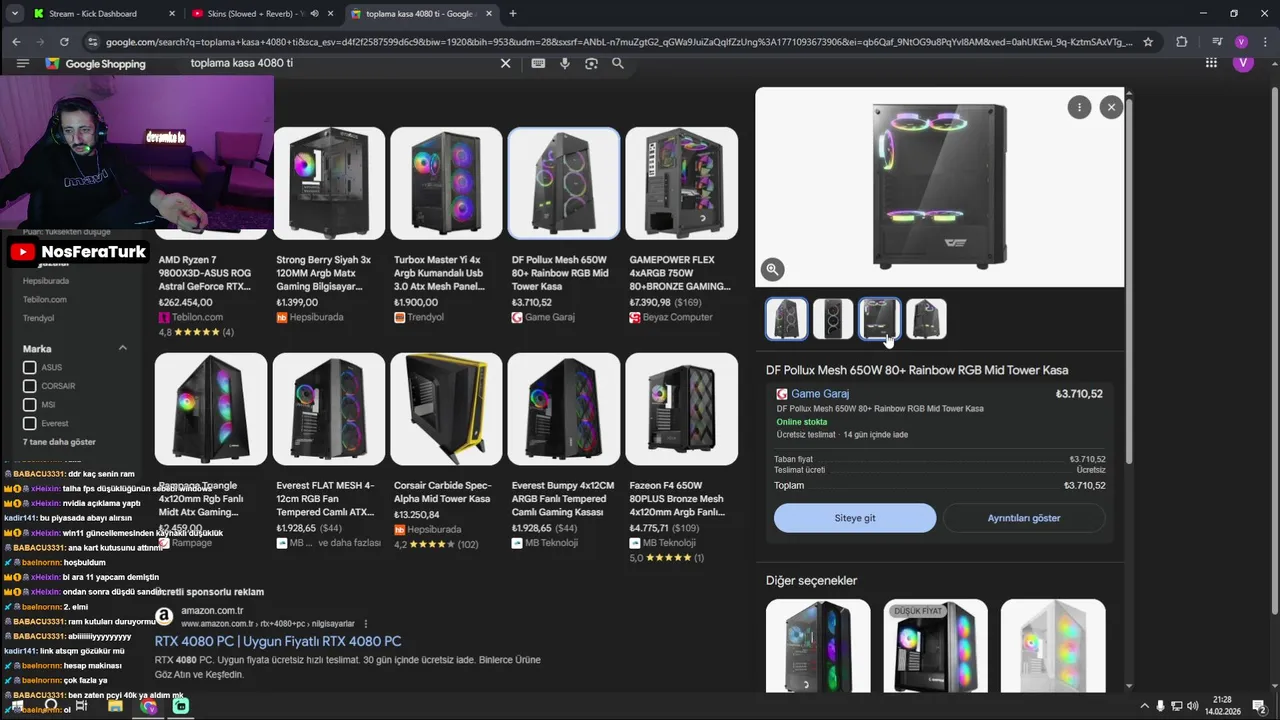Go back to previous page
The image size is (1280, 720).
(16, 42)
